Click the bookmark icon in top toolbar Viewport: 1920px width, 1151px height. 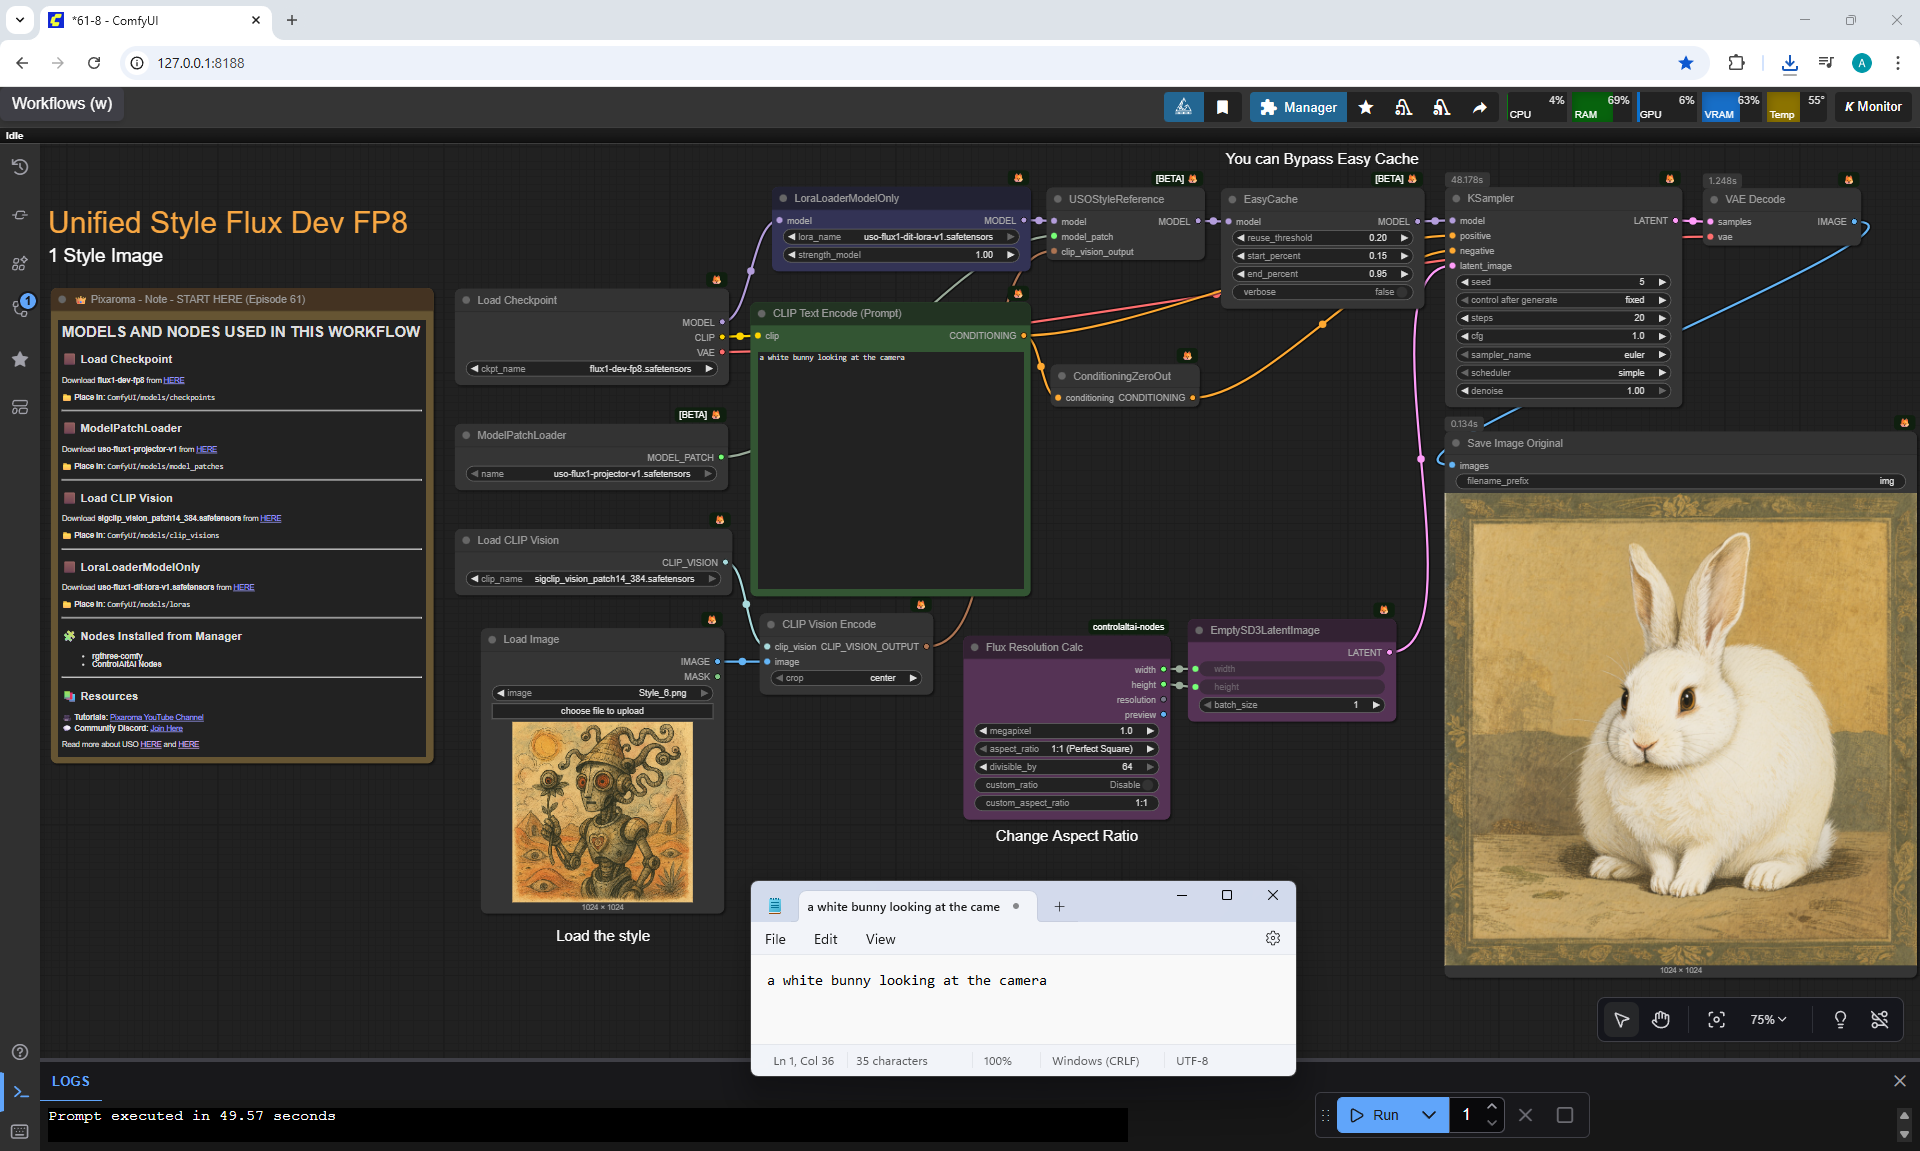pyautogui.click(x=1222, y=107)
